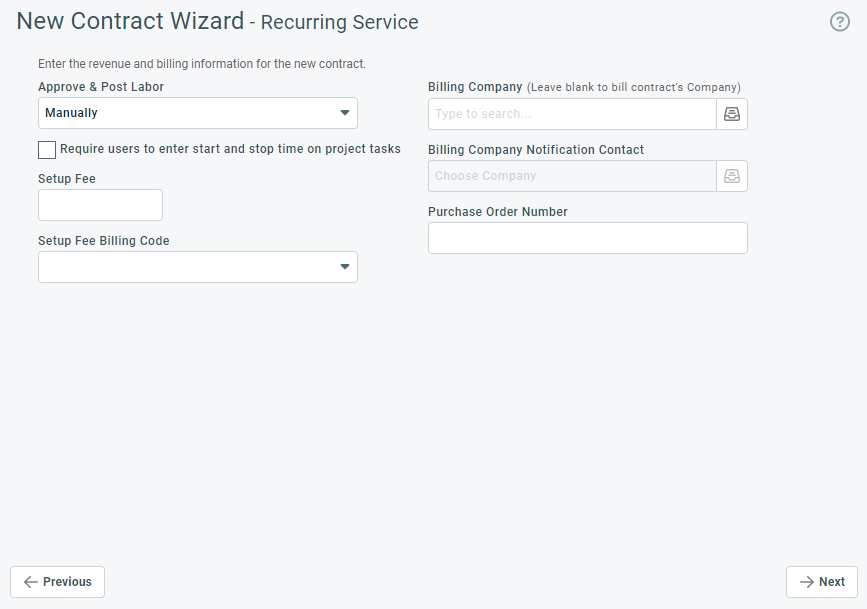Open the Manually combo box
The image size is (867, 609).
pyautogui.click(x=198, y=113)
